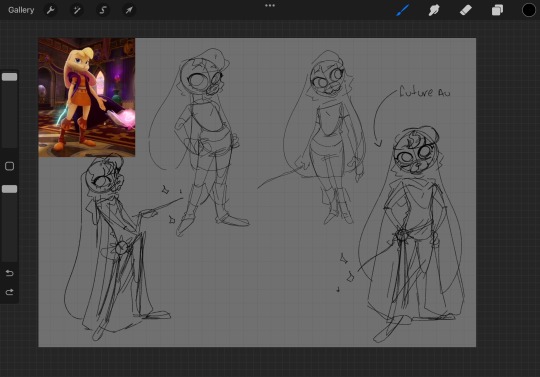540x377 pixels.
Task: Return to the Gallery
Action: click(21, 10)
